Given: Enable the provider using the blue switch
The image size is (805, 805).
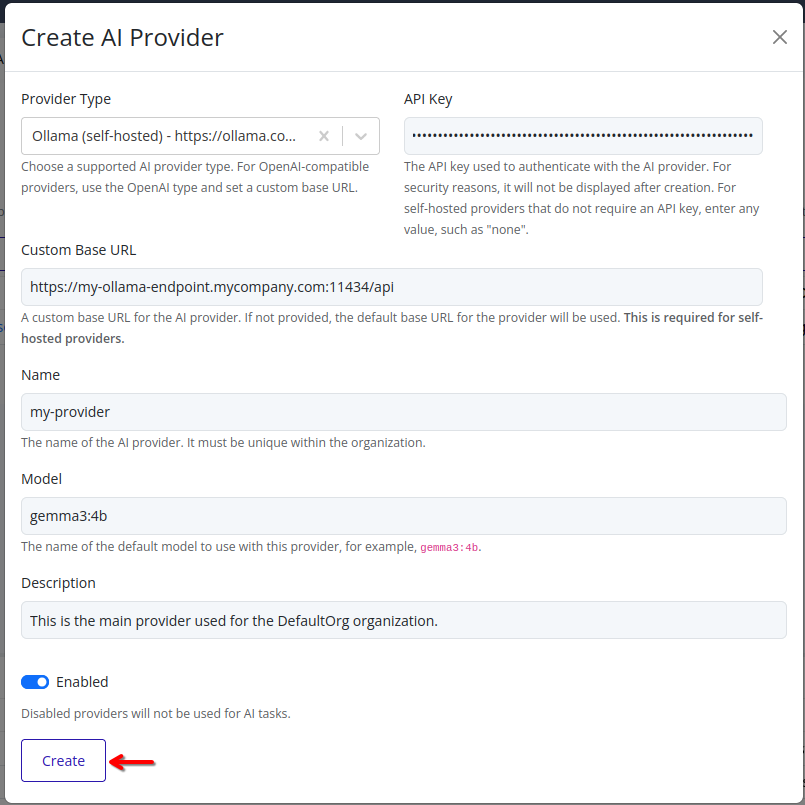Looking at the screenshot, I should coord(34,681).
